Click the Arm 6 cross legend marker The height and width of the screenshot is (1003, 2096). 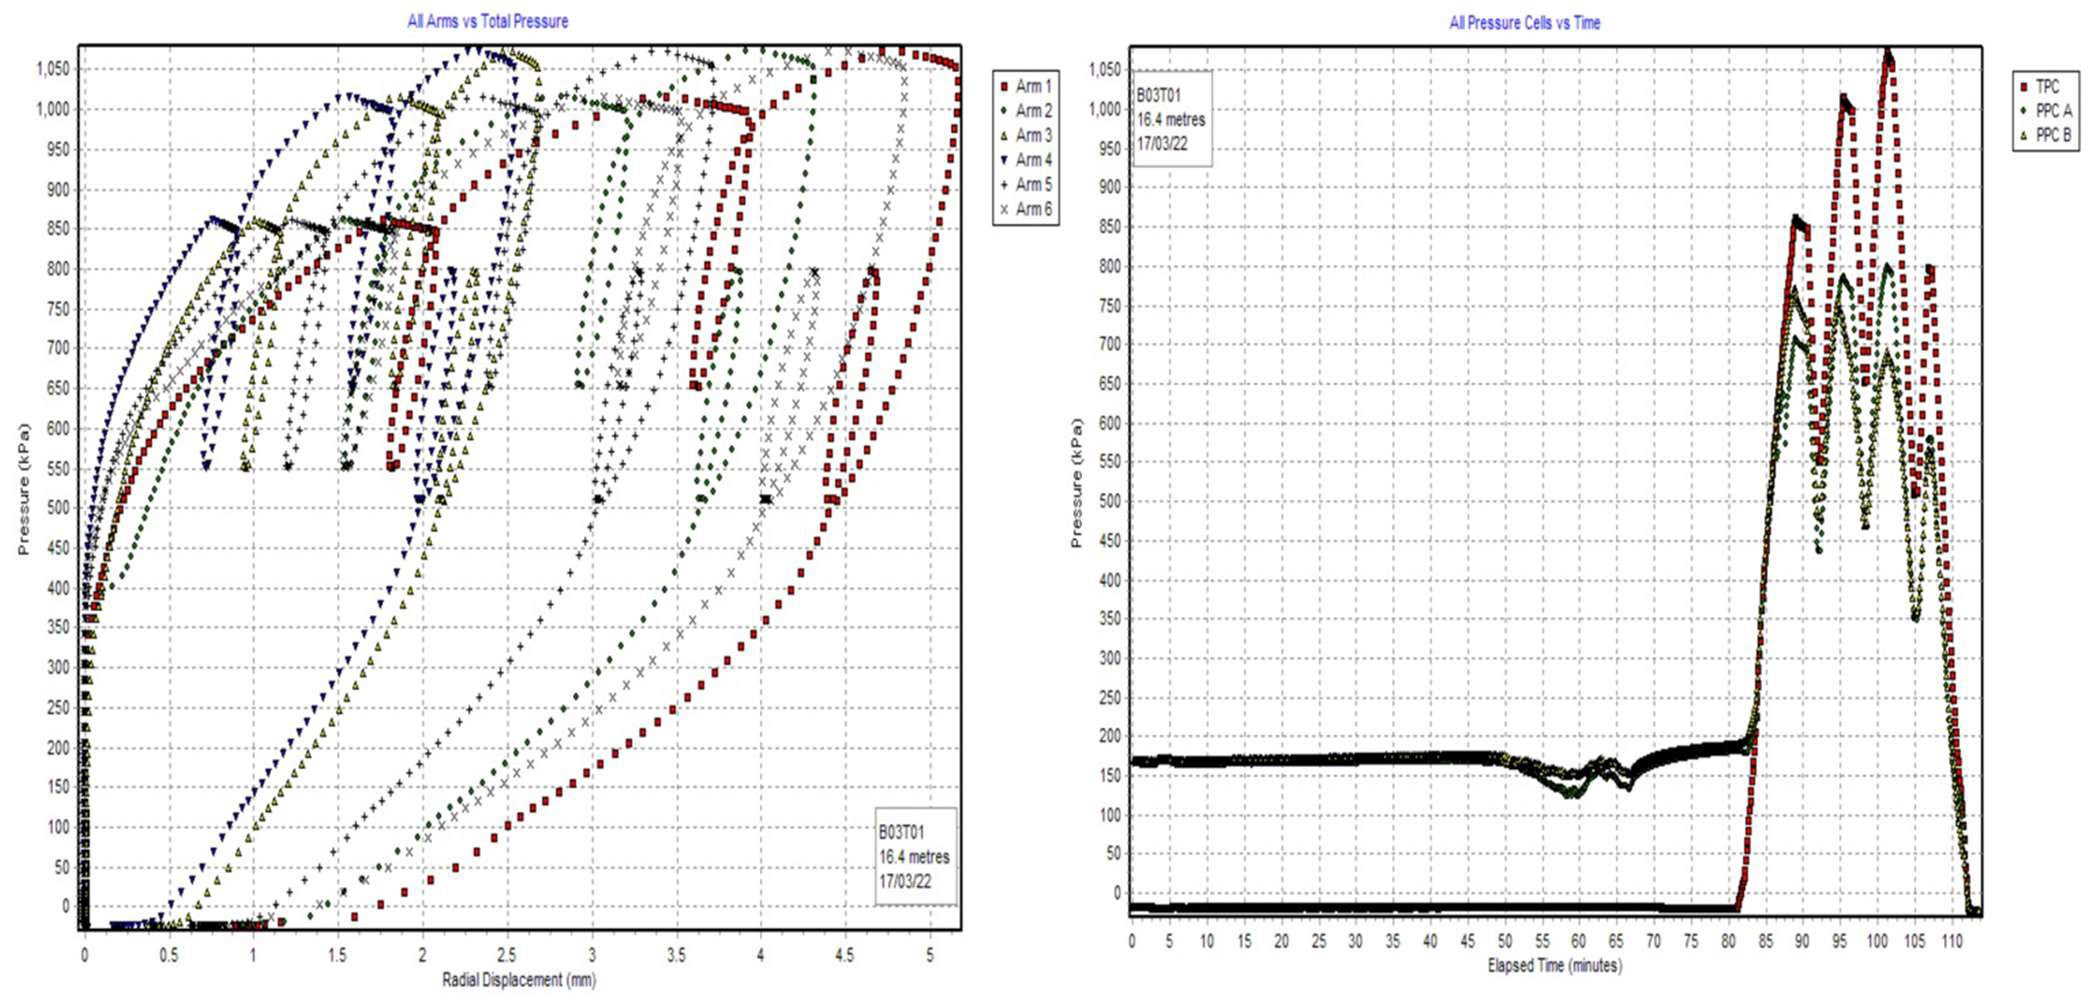[x=1004, y=210]
